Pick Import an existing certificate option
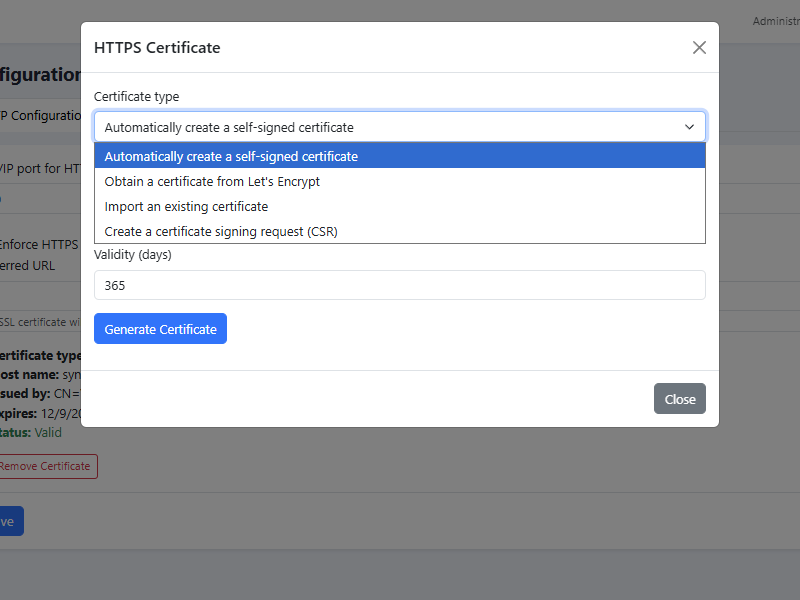 [x=399, y=206]
